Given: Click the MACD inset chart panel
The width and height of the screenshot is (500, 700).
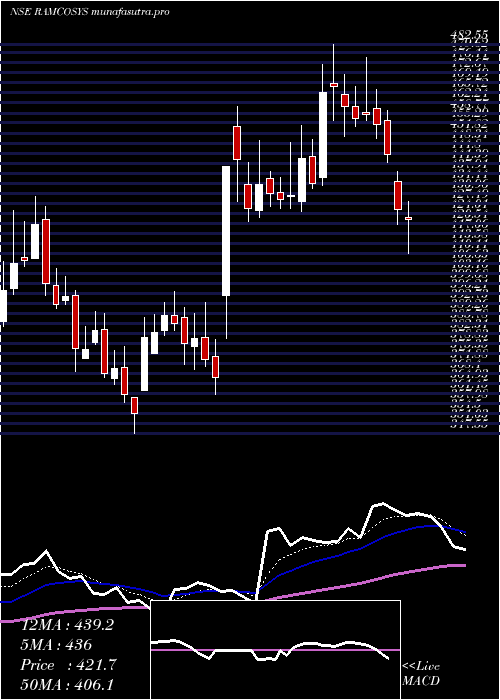Looking at the screenshot, I should (275, 650).
